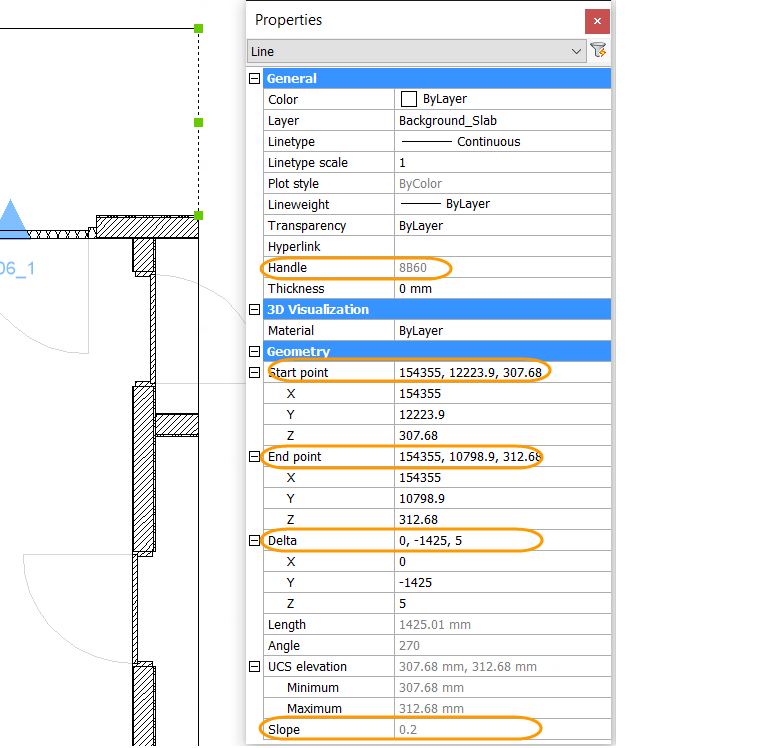Click the Angle value 270
The width and height of the screenshot is (783, 748).
click(409, 646)
